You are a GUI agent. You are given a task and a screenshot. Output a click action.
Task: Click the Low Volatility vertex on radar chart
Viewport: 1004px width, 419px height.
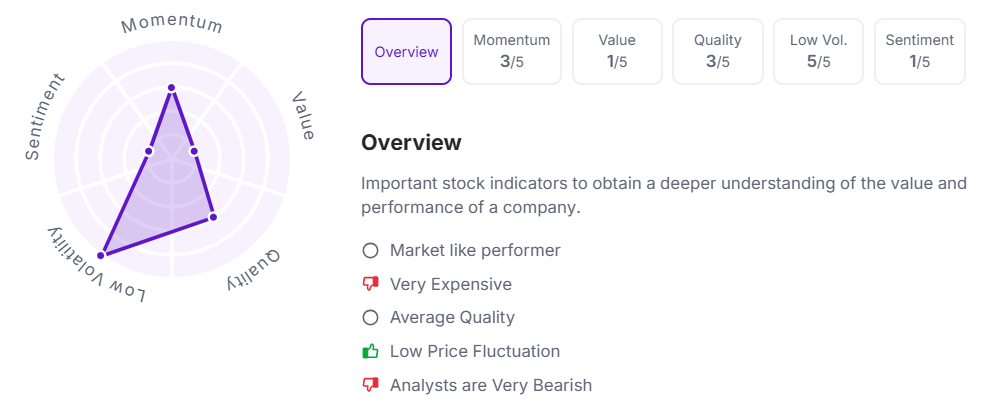pyautogui.click(x=100, y=255)
